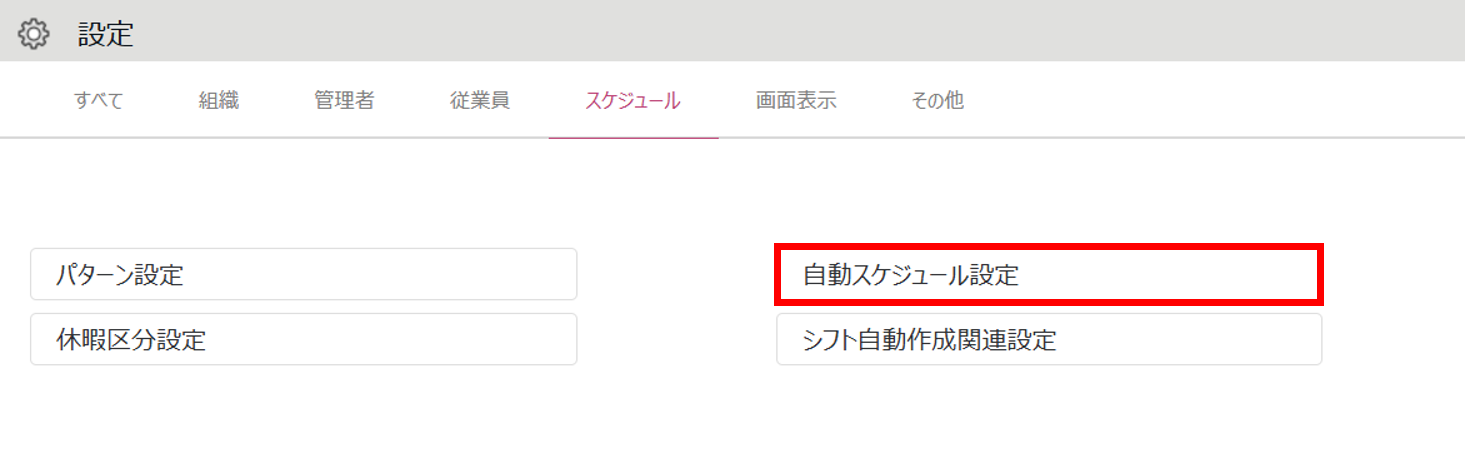Open 休暇区分設定

point(304,339)
